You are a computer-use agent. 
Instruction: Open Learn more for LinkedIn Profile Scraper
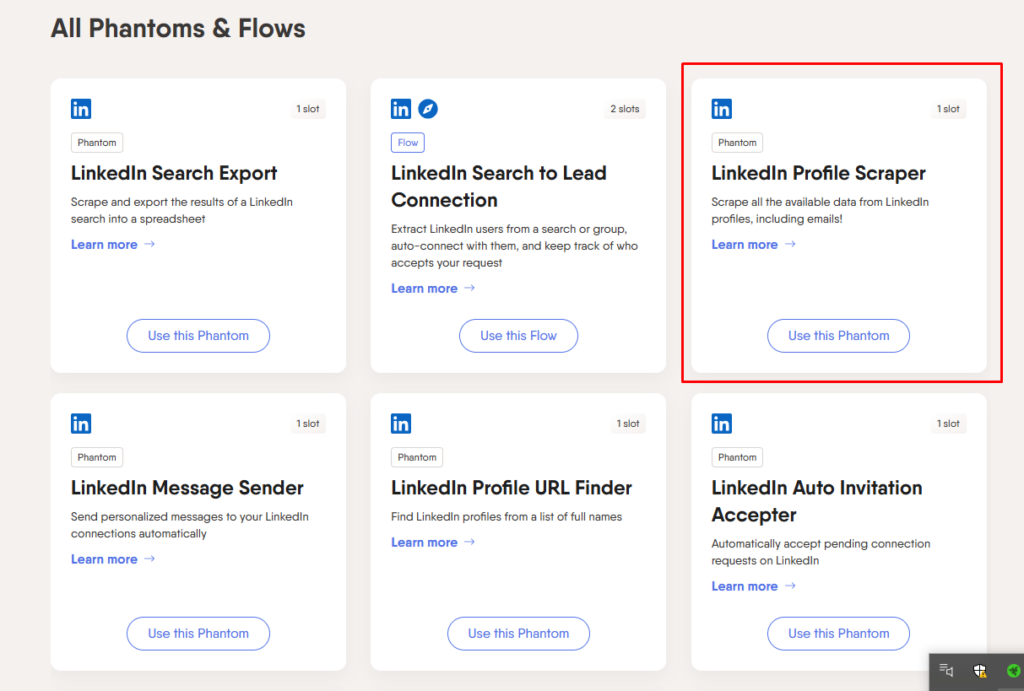(x=745, y=244)
